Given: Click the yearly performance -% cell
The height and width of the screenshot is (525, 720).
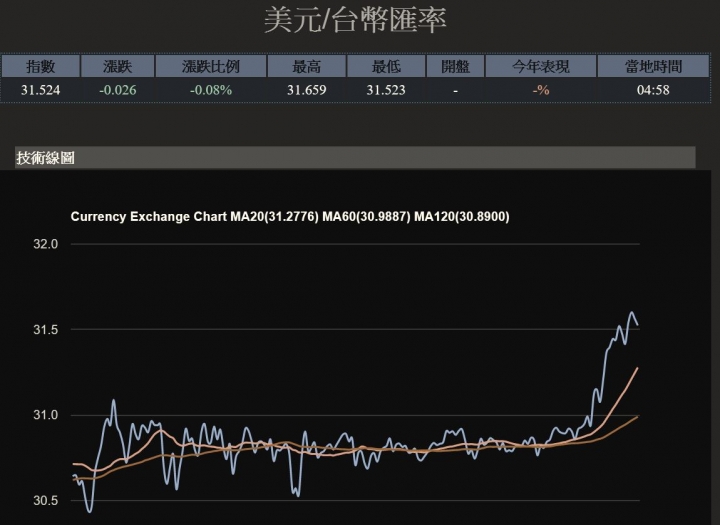Looking at the screenshot, I should 540,90.
